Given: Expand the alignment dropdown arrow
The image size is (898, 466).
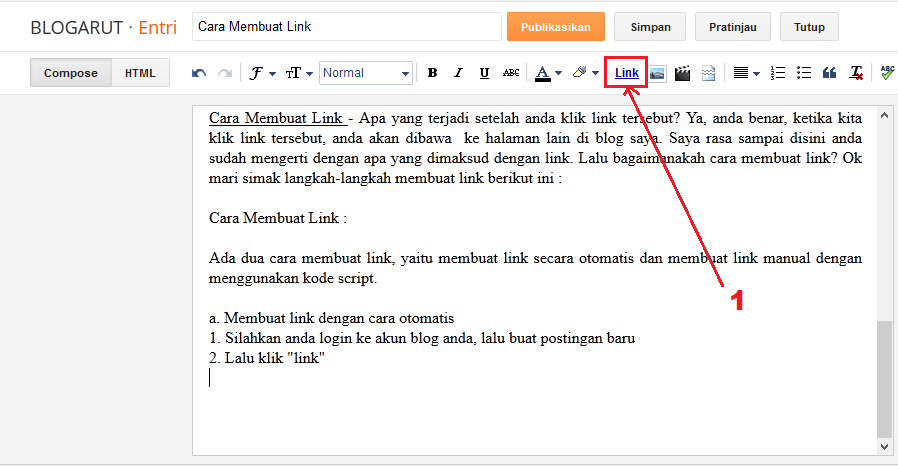Looking at the screenshot, I should (757, 73).
